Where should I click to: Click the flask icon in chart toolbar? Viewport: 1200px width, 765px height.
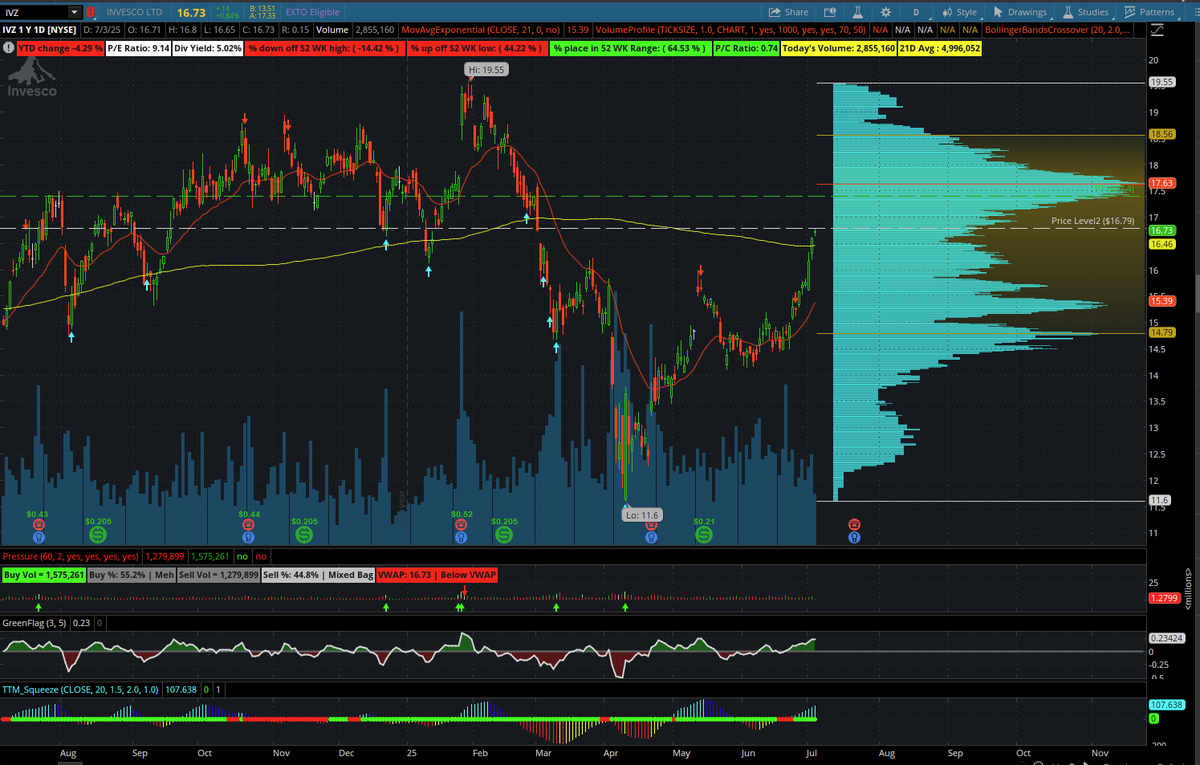click(857, 12)
